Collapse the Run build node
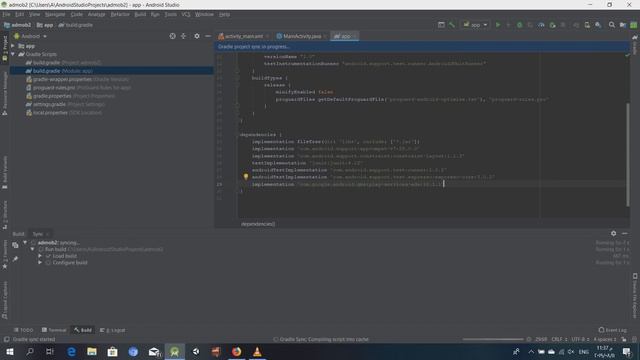This screenshot has height=360, width=640. 33,249
